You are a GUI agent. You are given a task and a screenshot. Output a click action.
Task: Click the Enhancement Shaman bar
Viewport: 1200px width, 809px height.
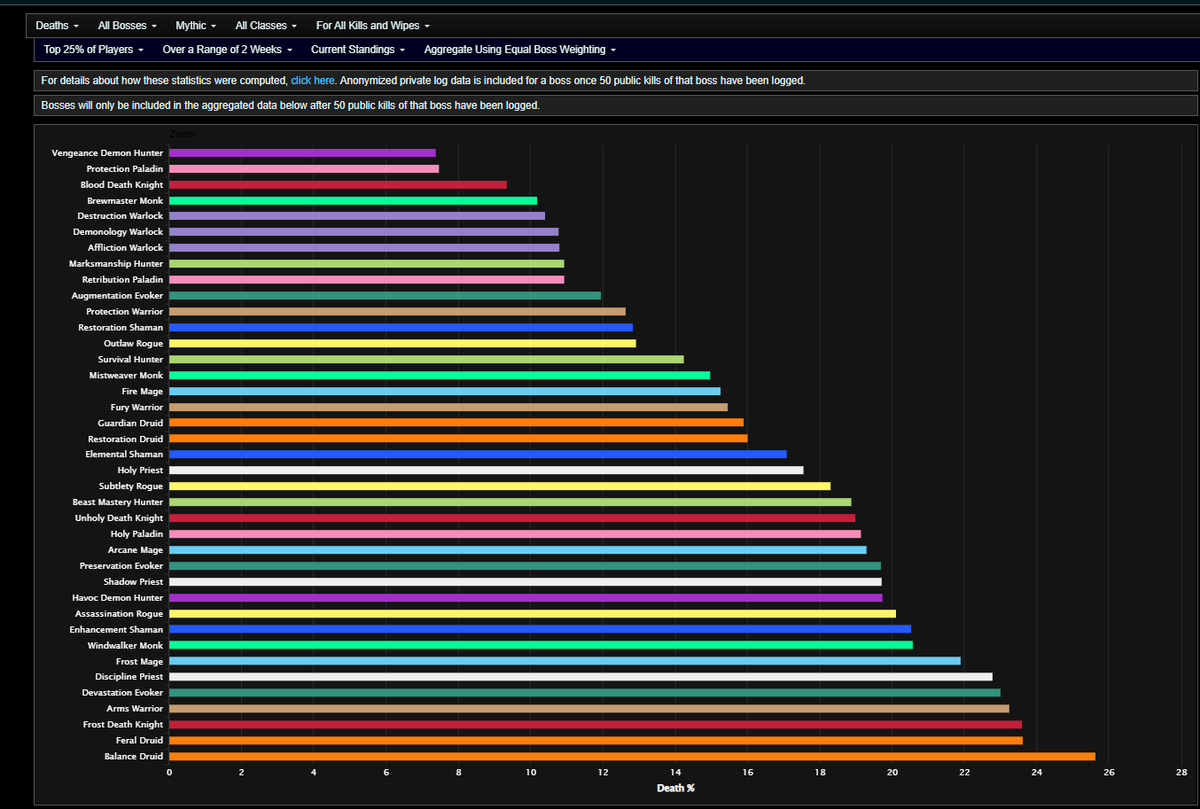(540, 629)
